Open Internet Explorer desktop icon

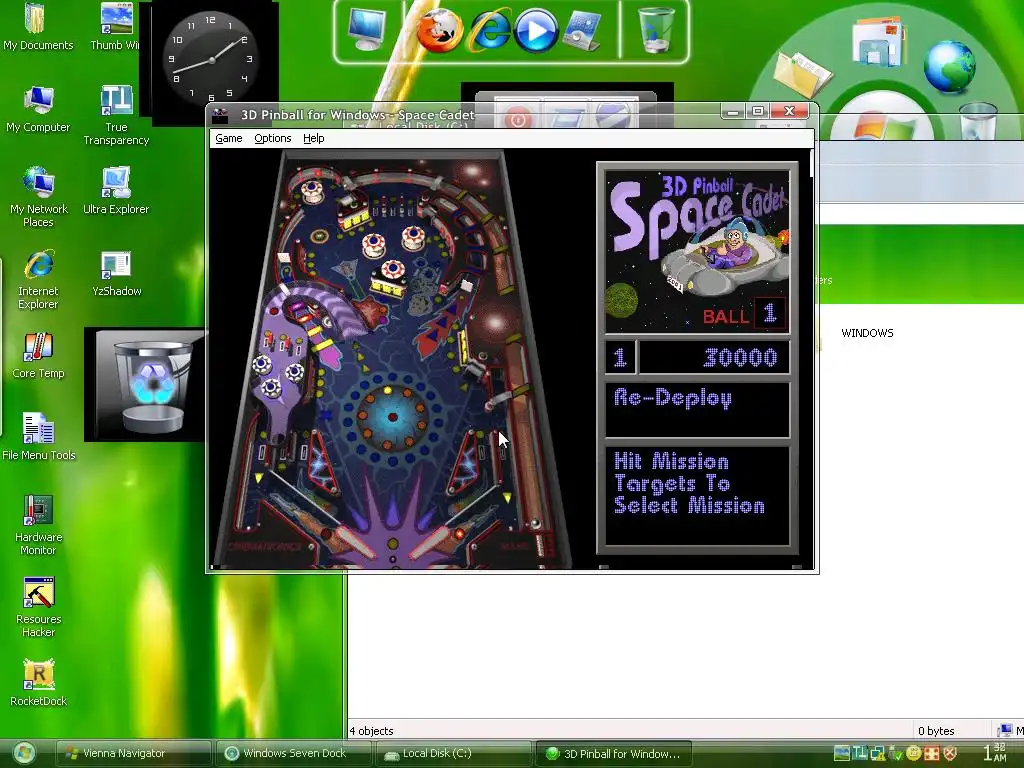pyautogui.click(x=38, y=280)
